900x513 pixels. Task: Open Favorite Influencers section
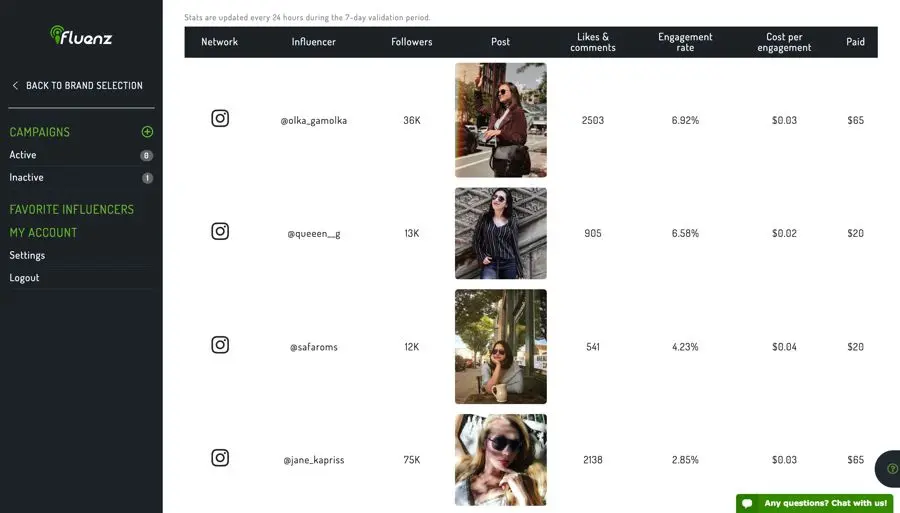click(x=71, y=209)
